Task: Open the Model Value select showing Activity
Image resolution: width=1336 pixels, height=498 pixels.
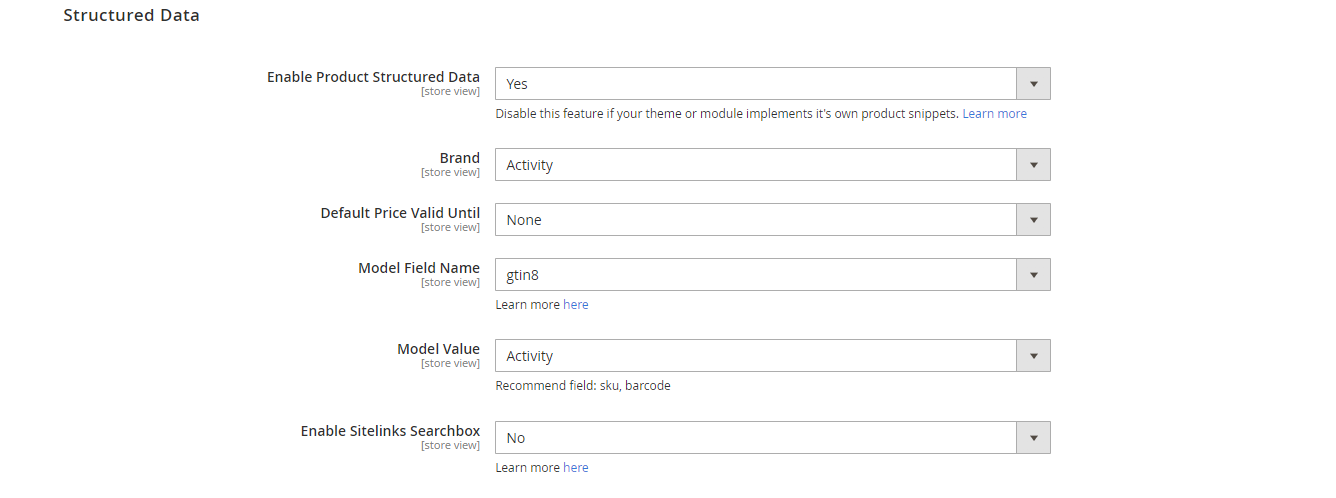Action: [755, 356]
